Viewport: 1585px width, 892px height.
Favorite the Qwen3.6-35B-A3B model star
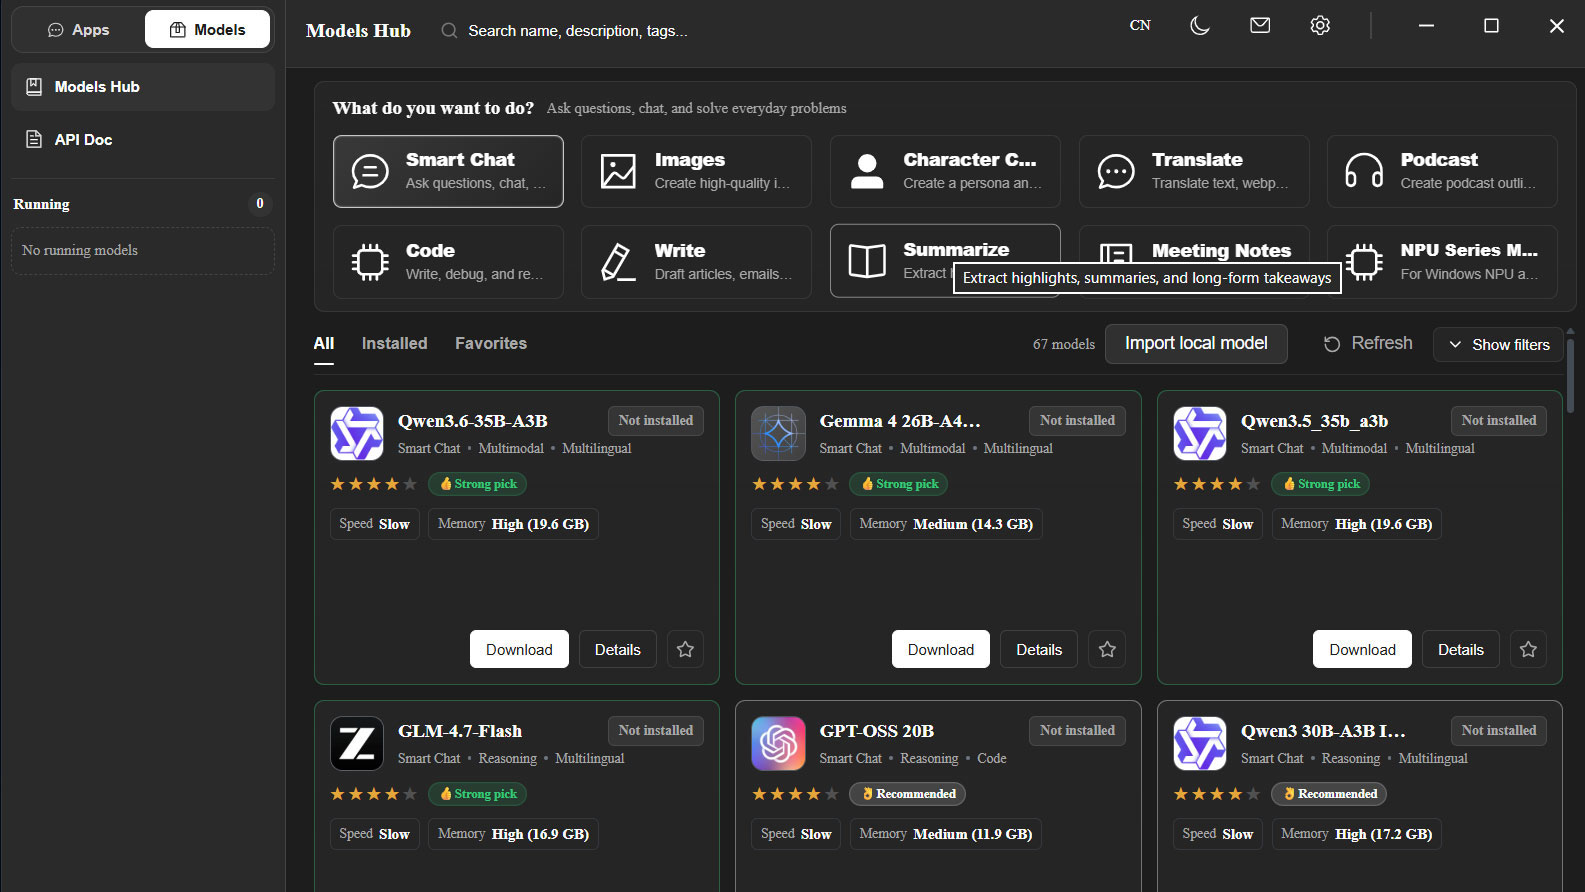685,649
